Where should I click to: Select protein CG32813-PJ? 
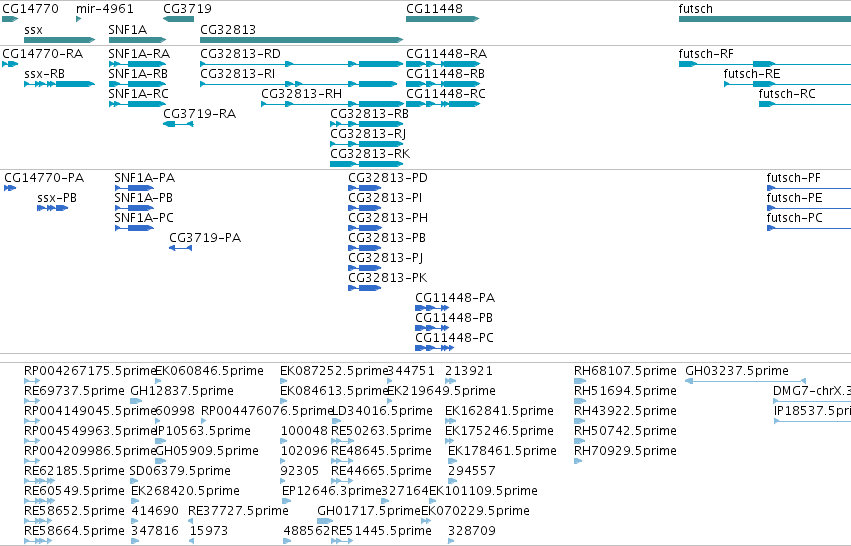click(386, 258)
